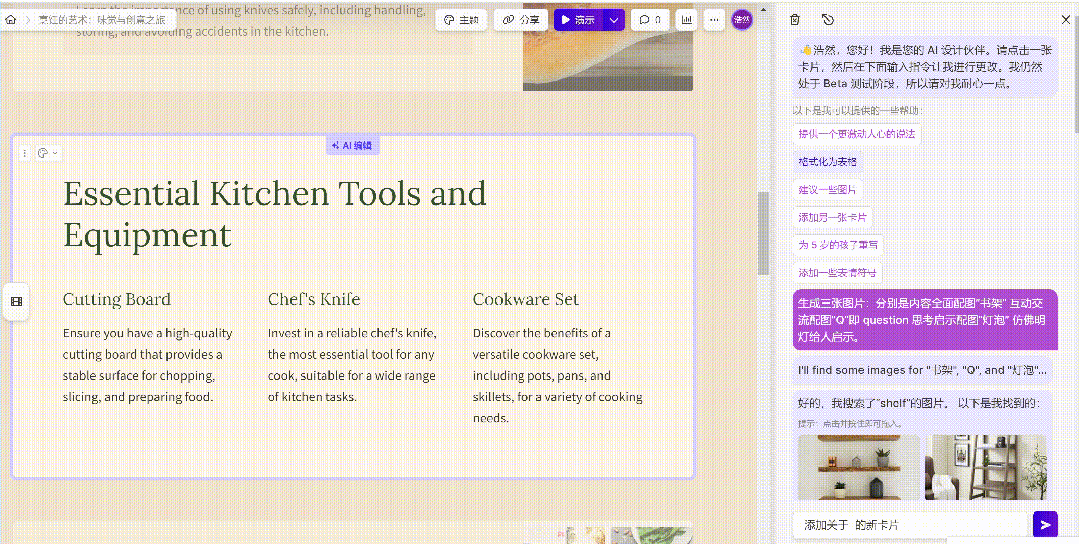Expand the card style palette dropdown
Screen dimensions: 1080x545
[47, 153]
